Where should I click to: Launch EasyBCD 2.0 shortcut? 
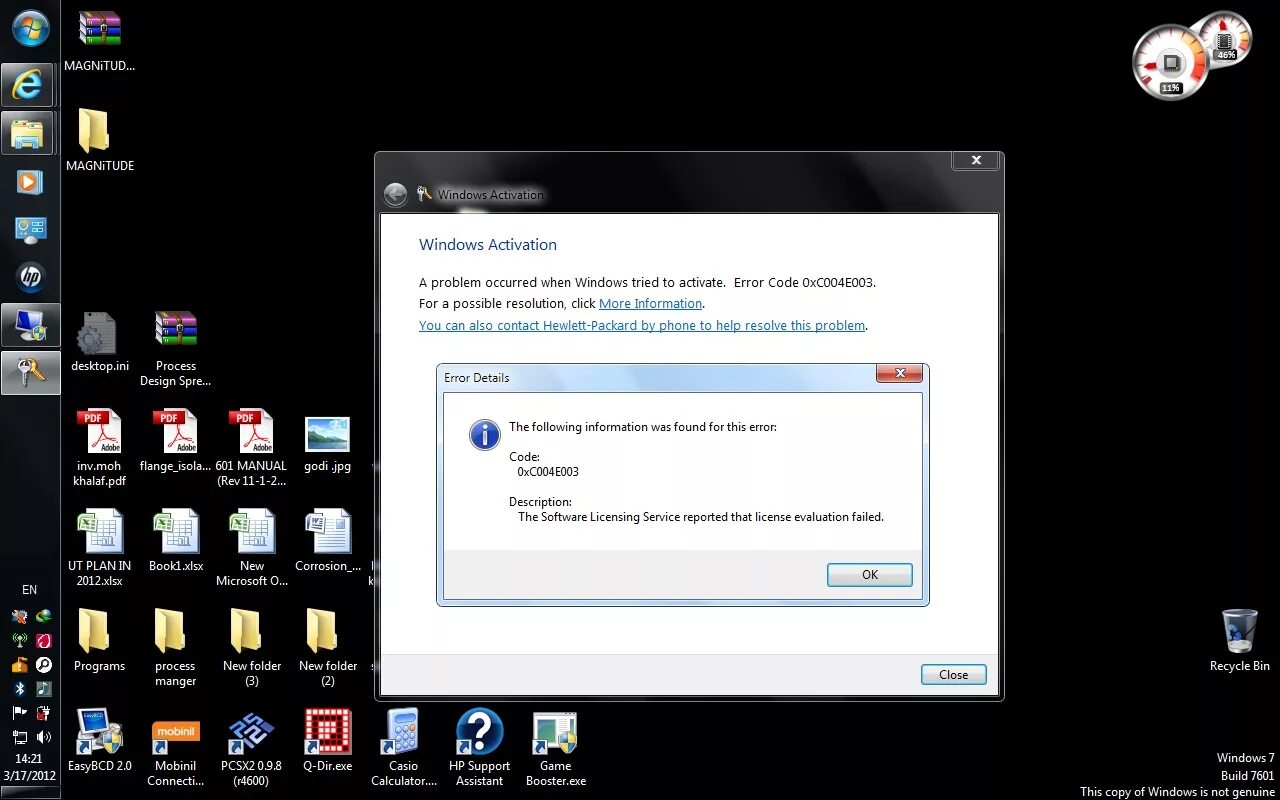coord(100,741)
